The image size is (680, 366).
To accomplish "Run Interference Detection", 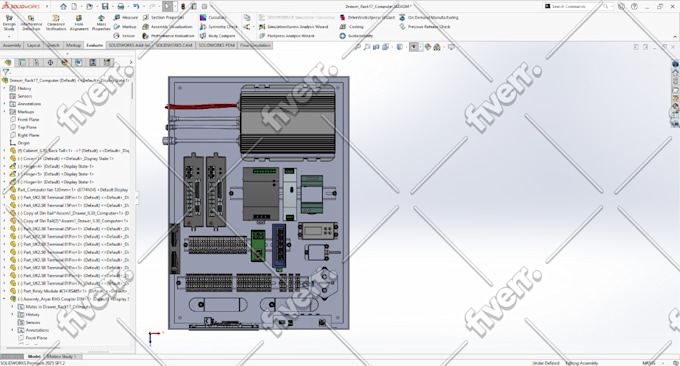I will 31,22.
